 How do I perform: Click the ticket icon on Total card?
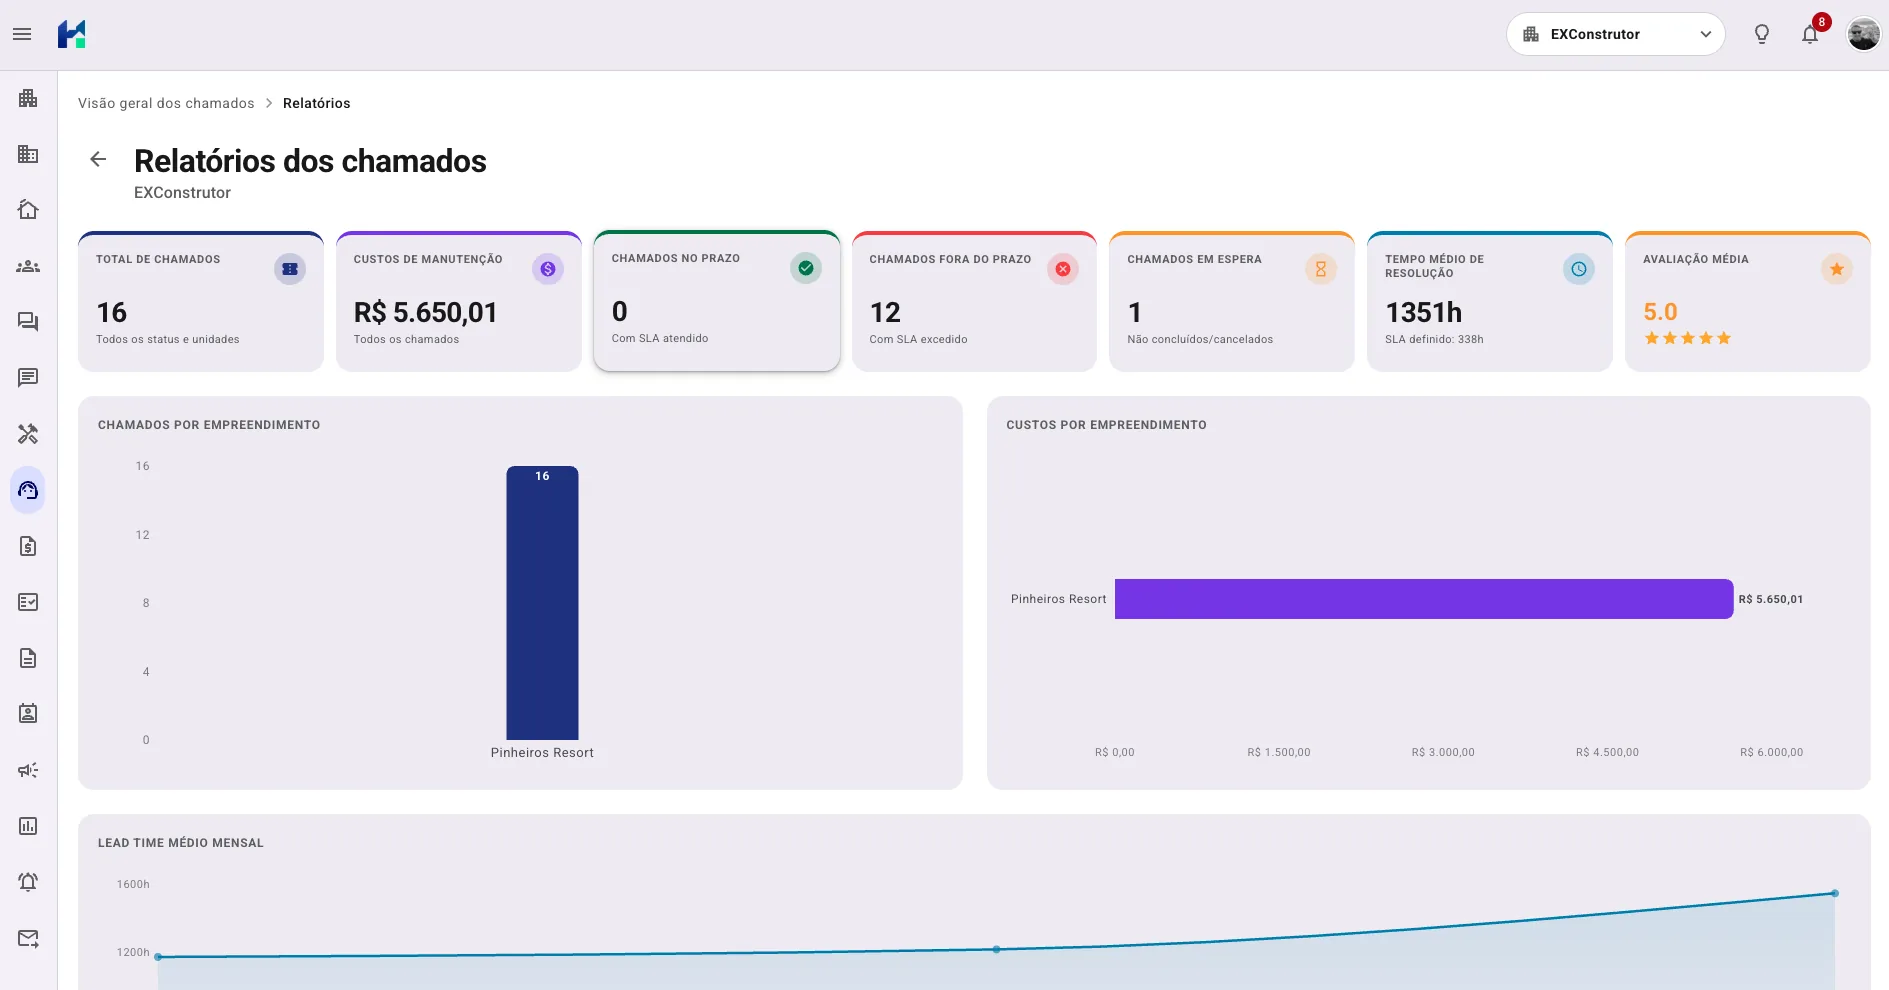[x=290, y=269]
